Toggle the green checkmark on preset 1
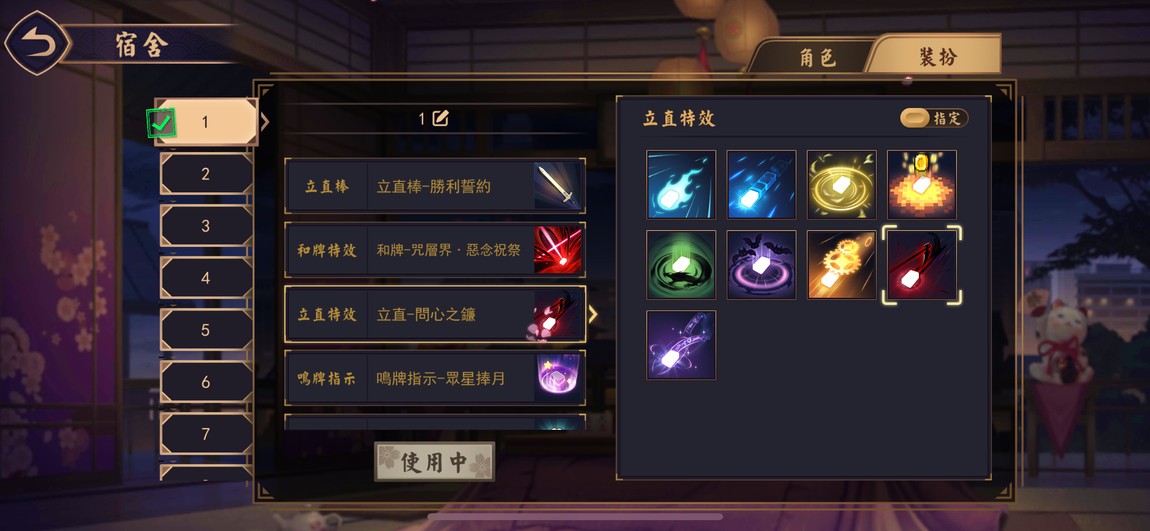 pos(161,123)
